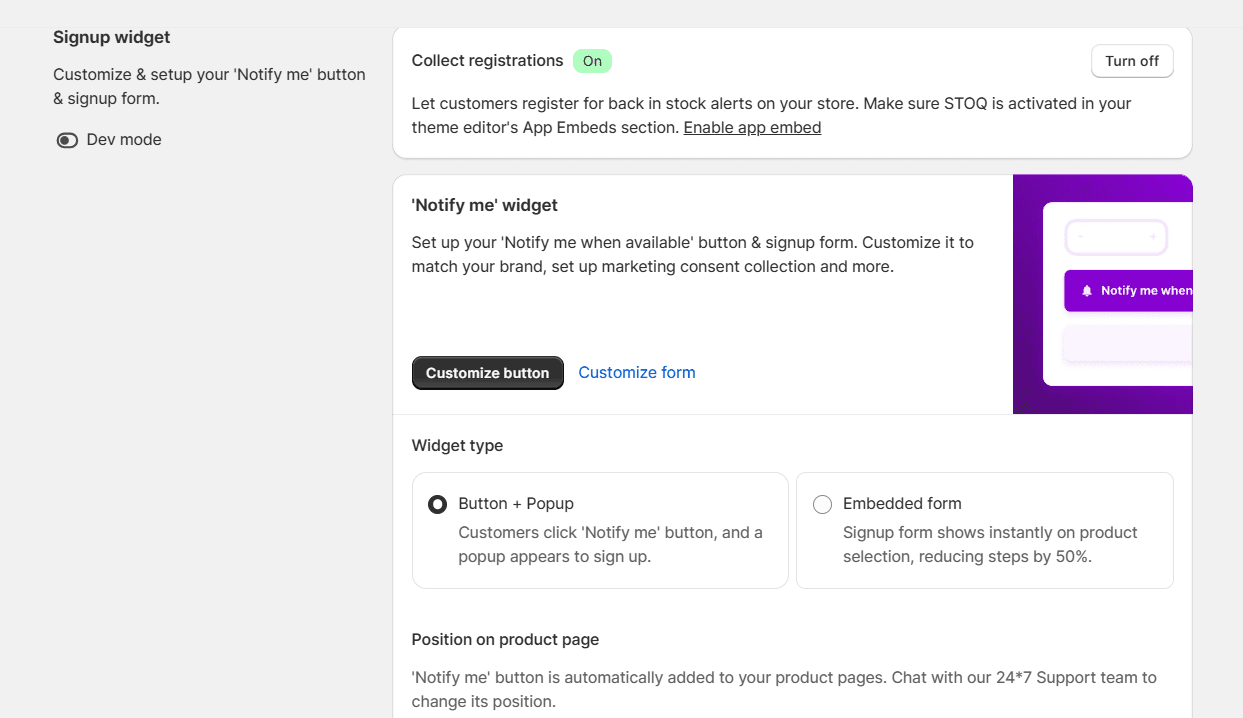Turn off Collect registrations
This screenshot has height=718, width=1243.
pos(1132,61)
